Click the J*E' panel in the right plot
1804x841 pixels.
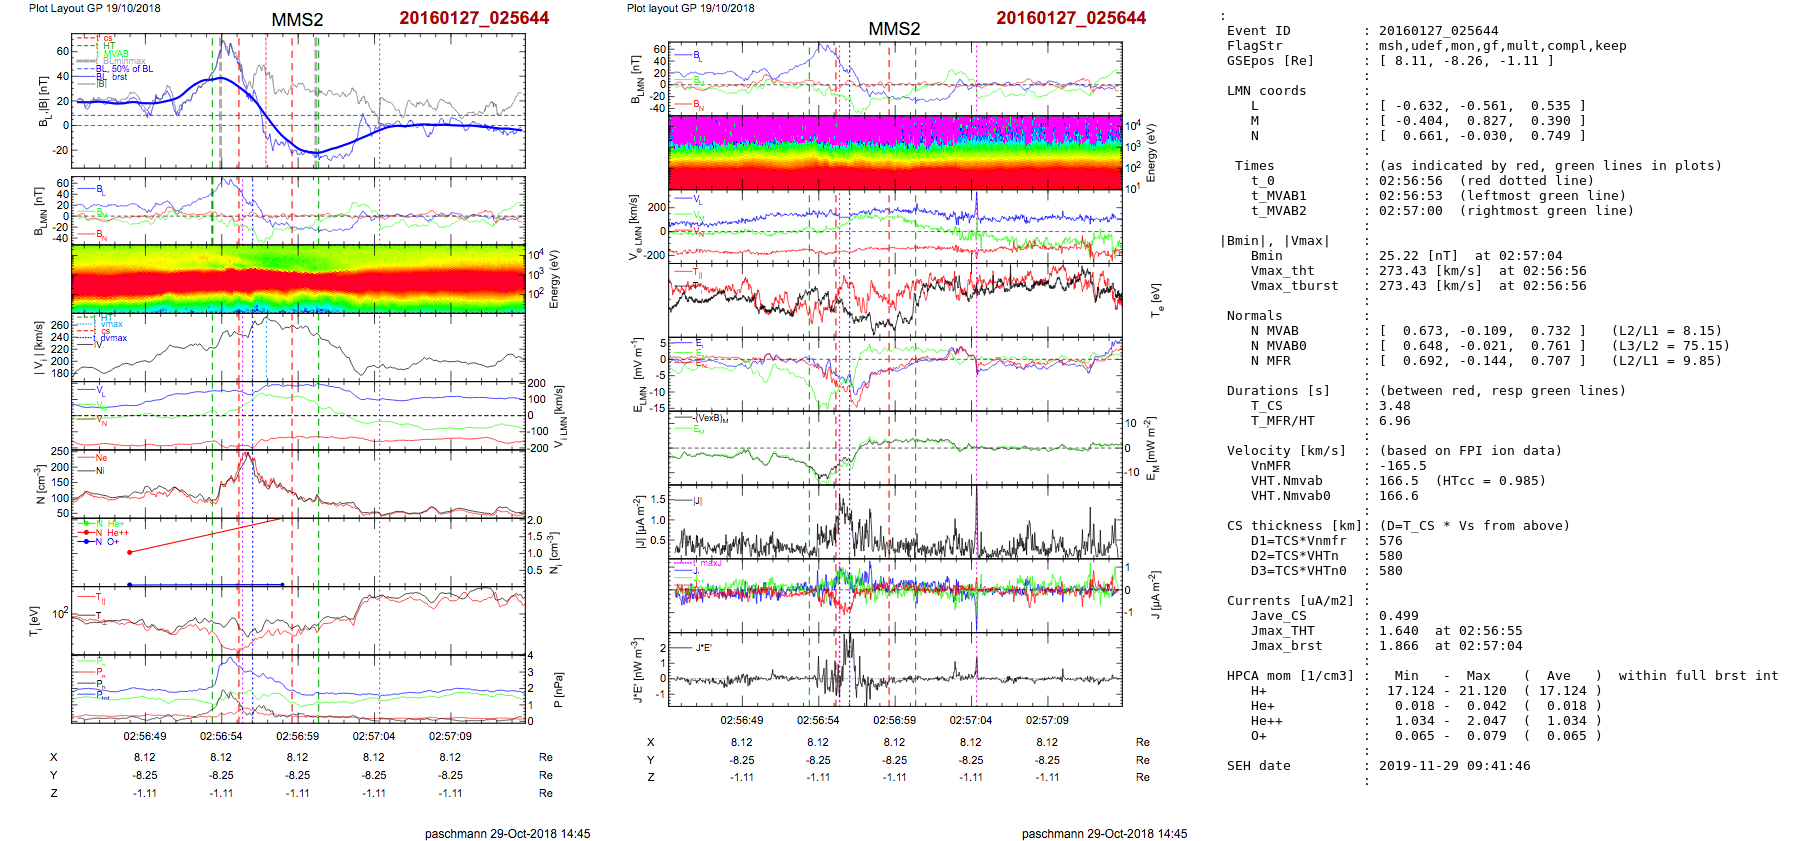click(895, 669)
